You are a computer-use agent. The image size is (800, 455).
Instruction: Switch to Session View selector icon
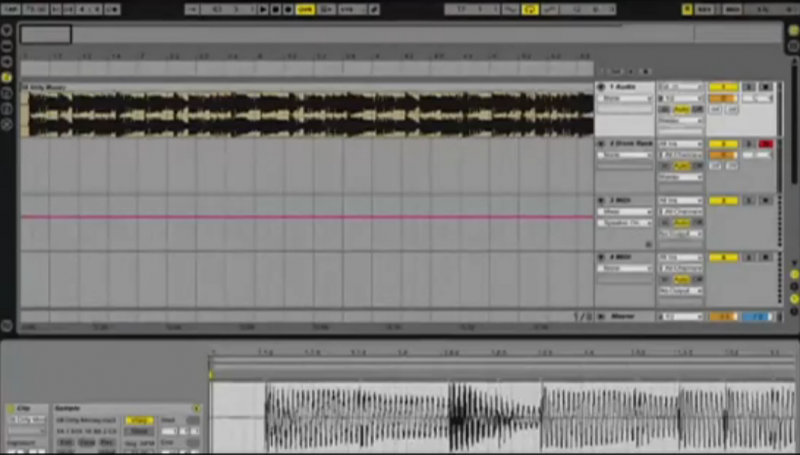(793, 46)
